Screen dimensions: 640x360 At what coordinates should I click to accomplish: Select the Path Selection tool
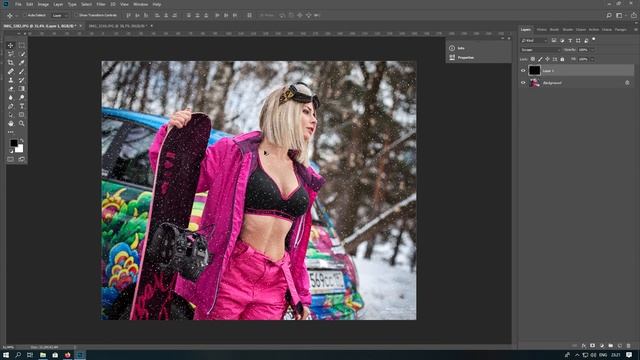[11, 115]
